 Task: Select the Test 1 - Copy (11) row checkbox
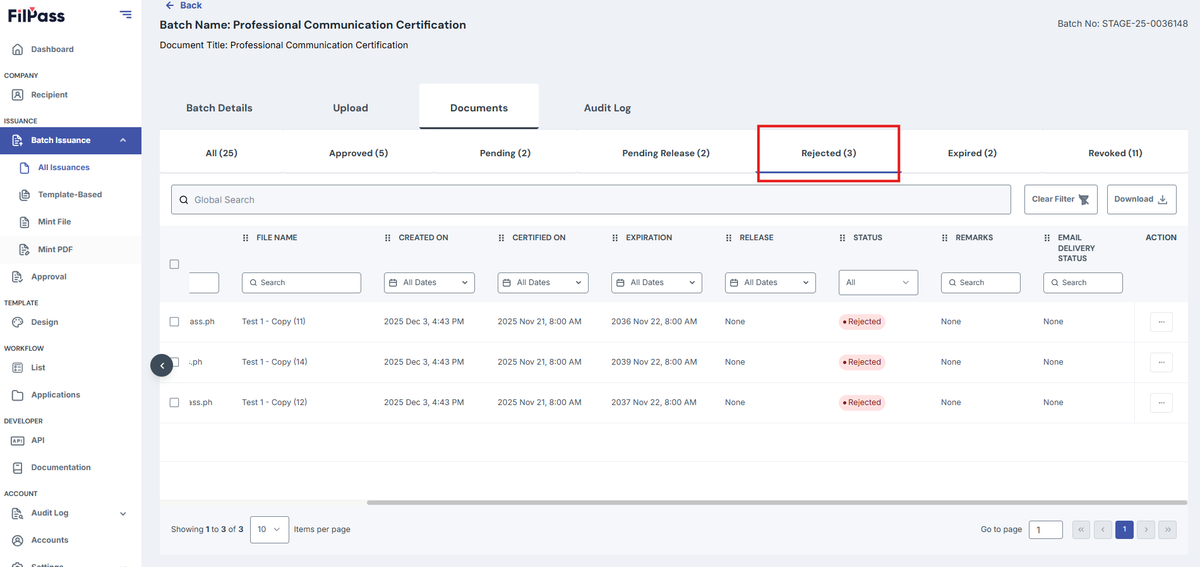174,322
